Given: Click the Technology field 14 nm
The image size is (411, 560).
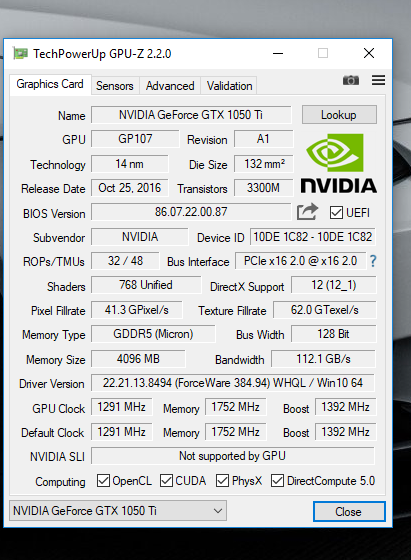Looking at the screenshot, I should point(129,164).
